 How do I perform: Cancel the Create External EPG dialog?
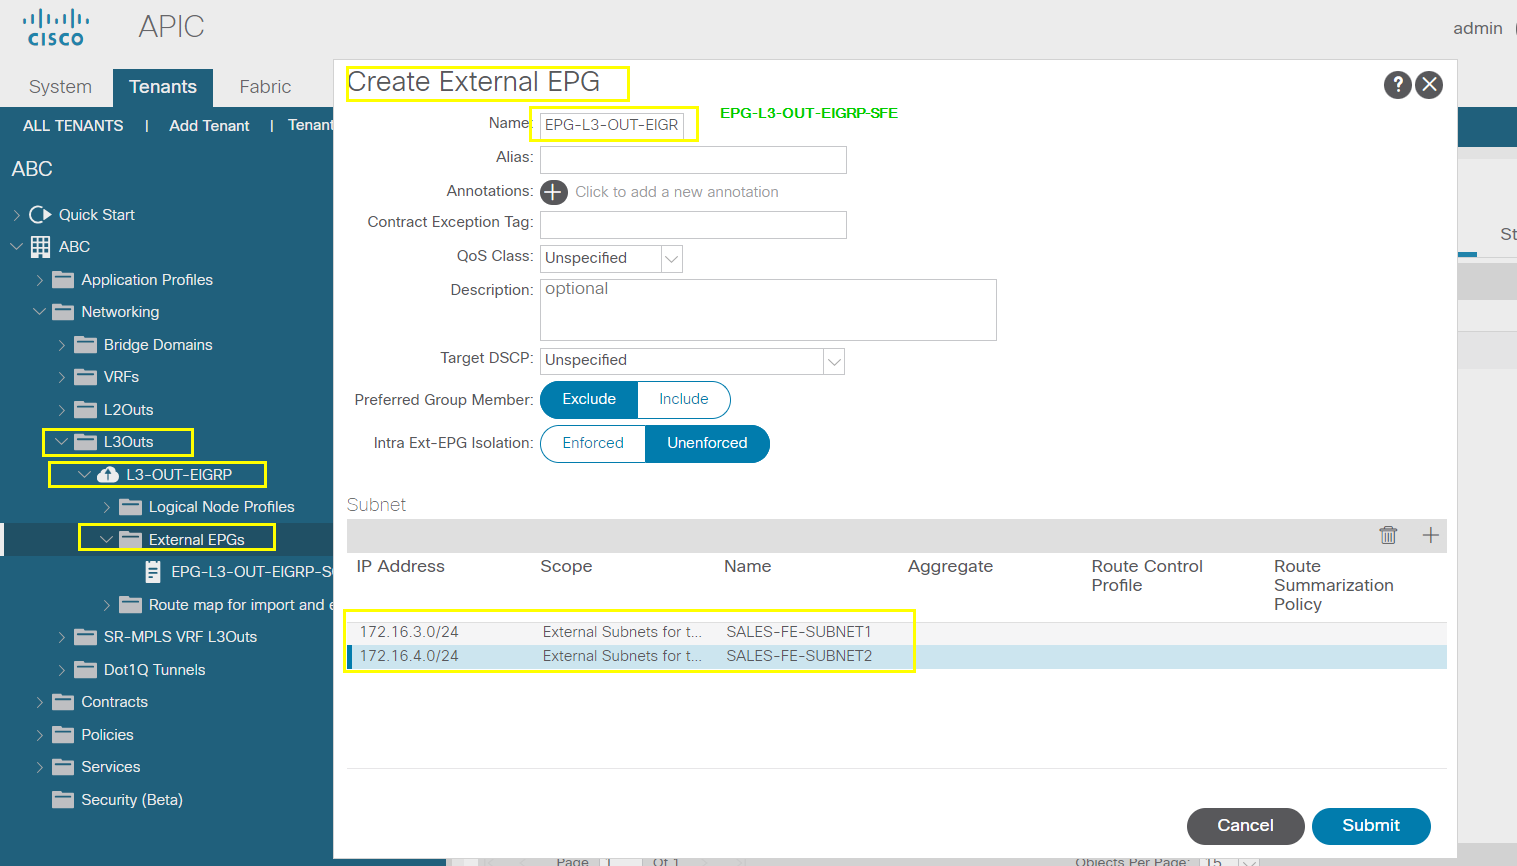point(1245,825)
